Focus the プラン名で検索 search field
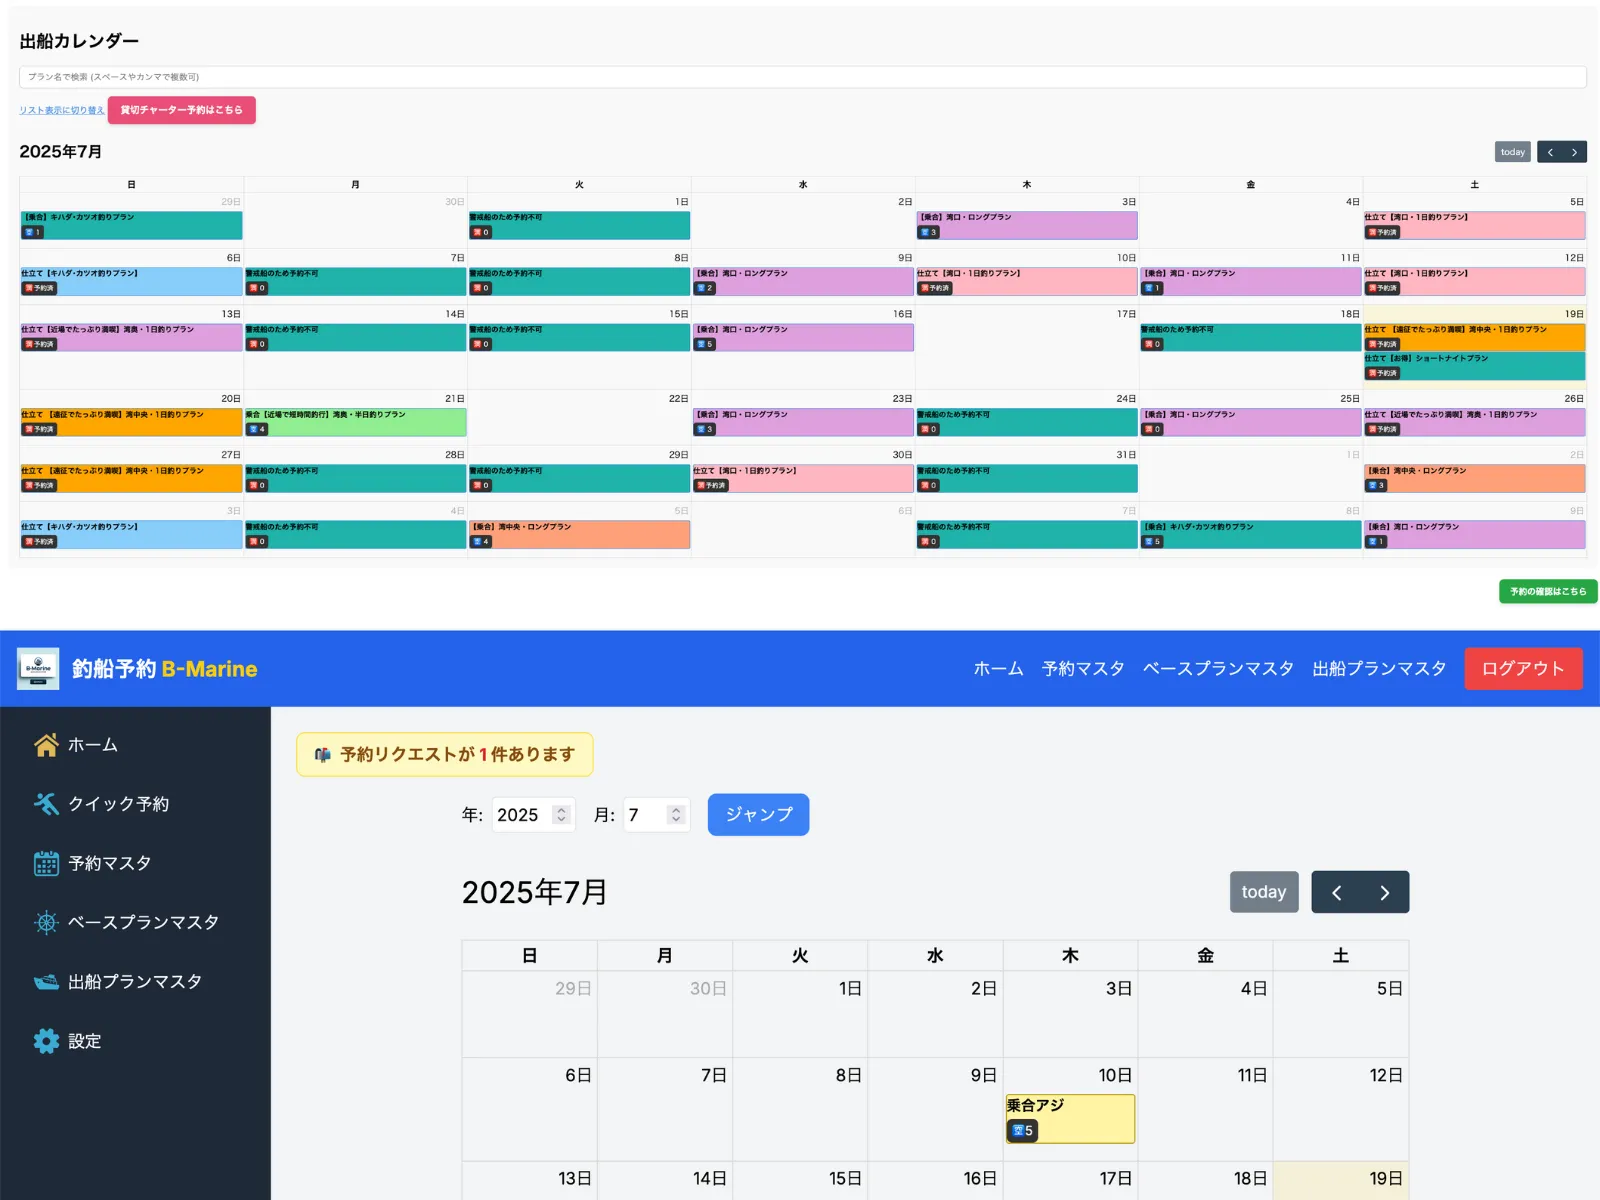 coord(802,77)
